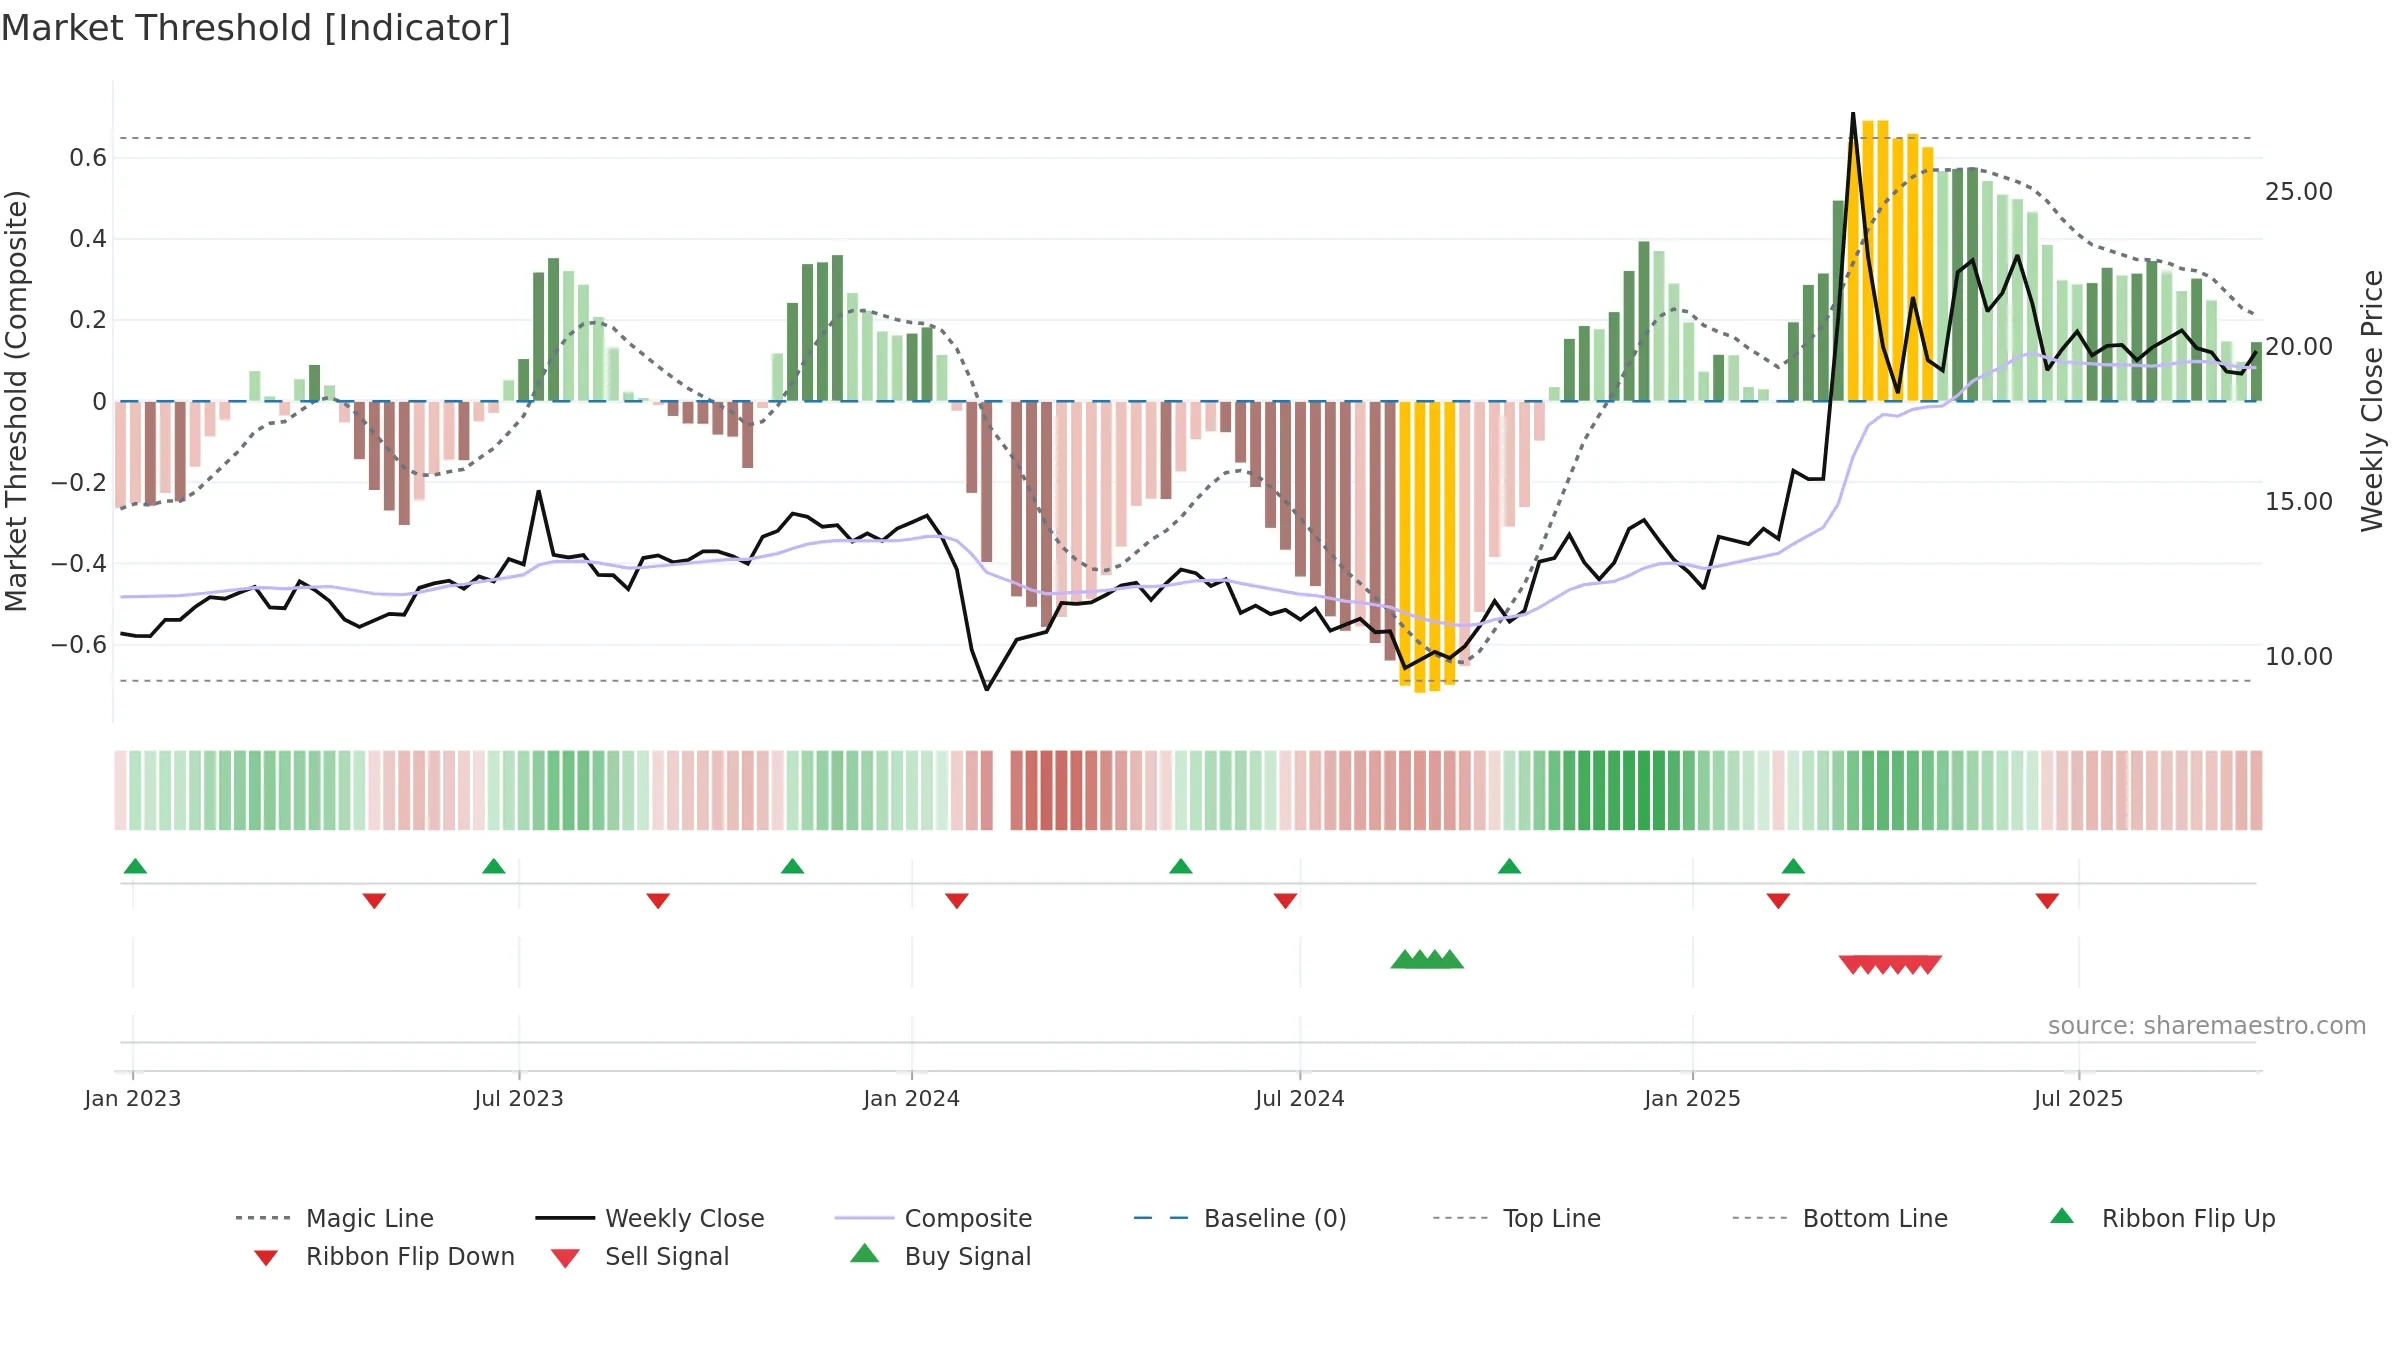This screenshot has height=1350, width=2400.
Task: Click the Jan 2024 axis label
Action: pyautogui.click(x=912, y=1098)
